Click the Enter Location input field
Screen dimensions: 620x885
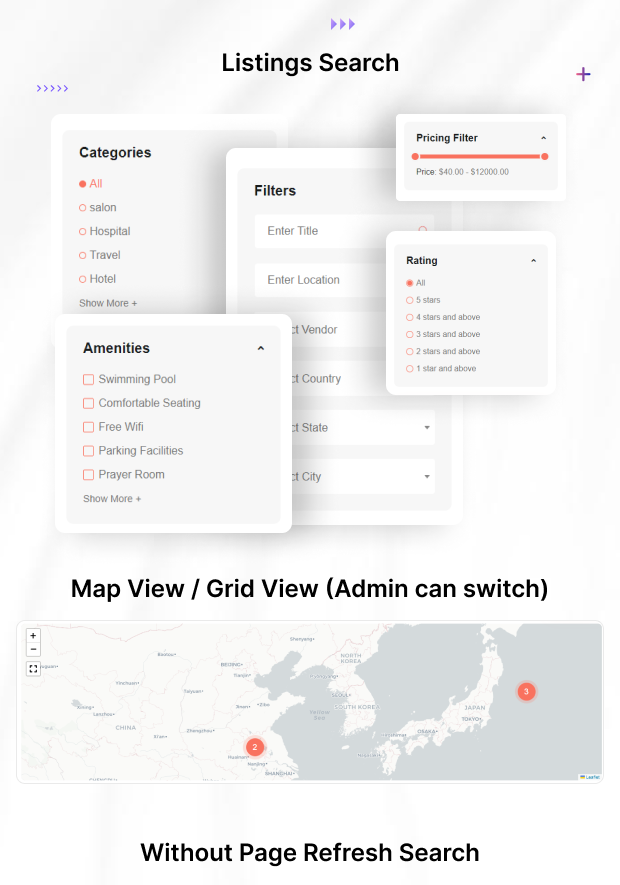coord(340,280)
